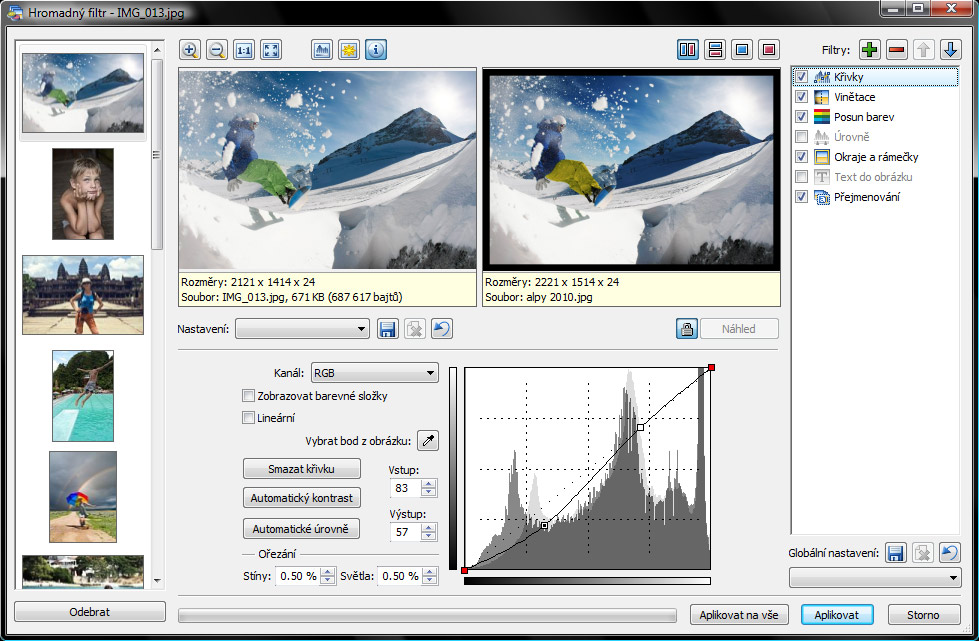
Task: Enable the Text do obrázku checkbox
Action: click(802, 177)
